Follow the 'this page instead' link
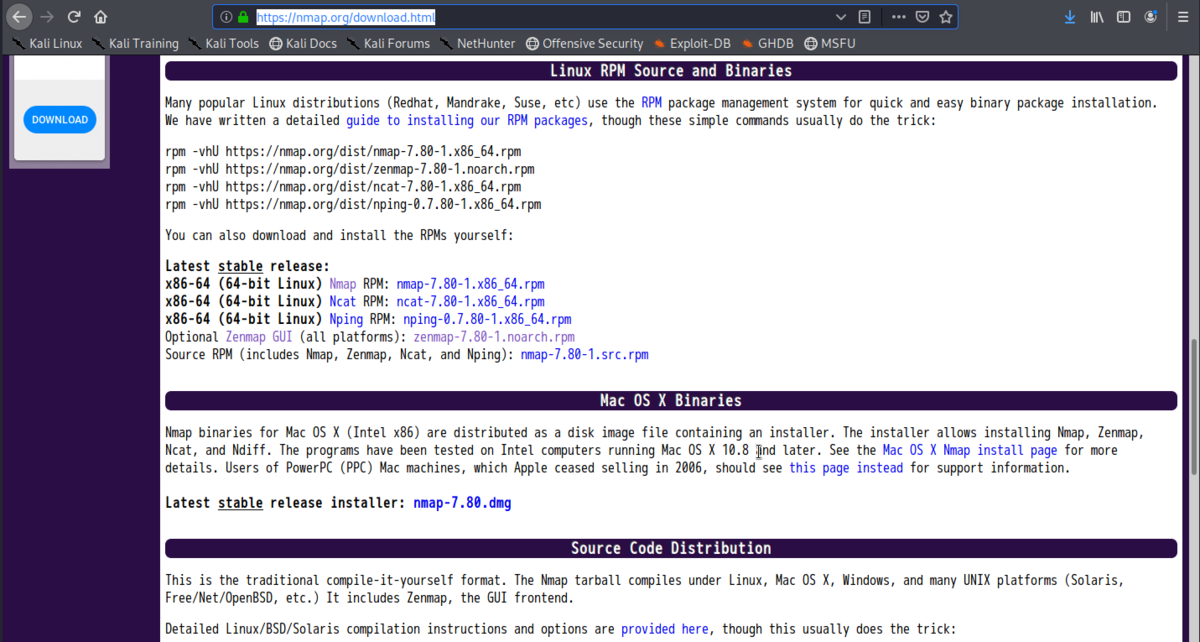The image size is (1200, 642). (846, 468)
